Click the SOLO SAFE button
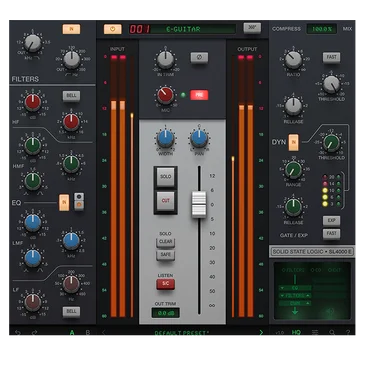365x365 pixels. 166,254
